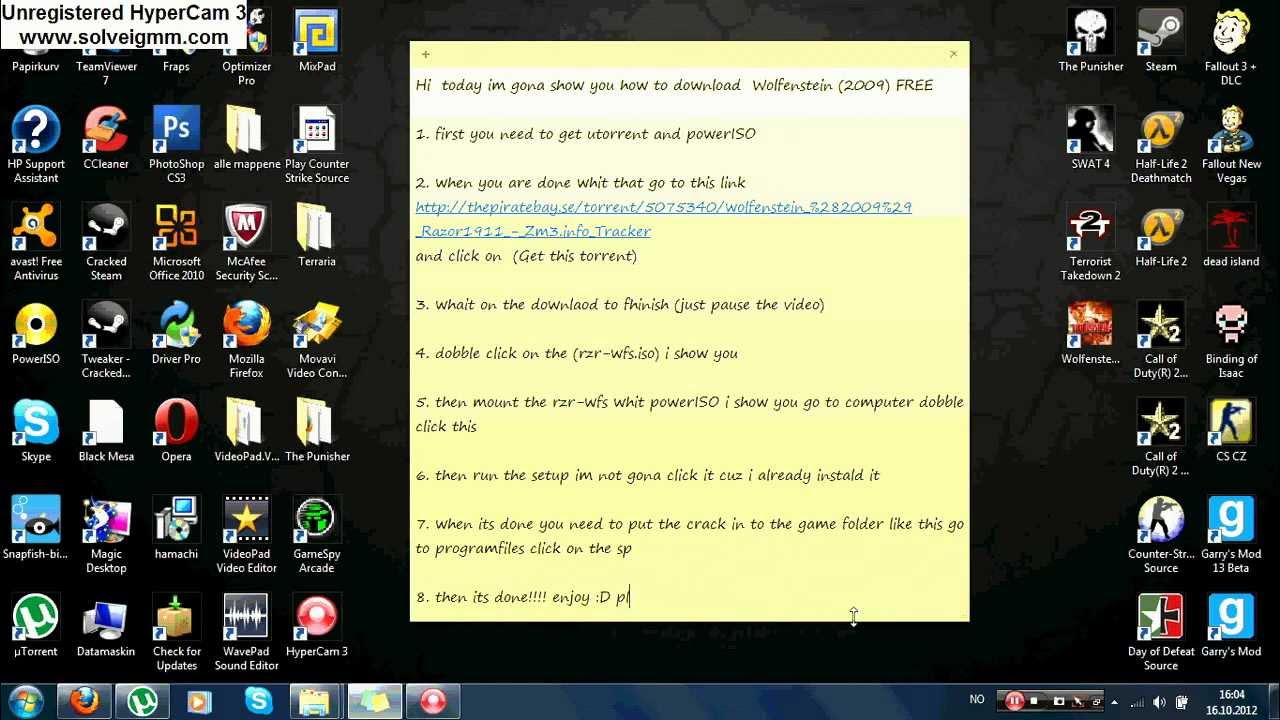Screen dimensions: 1280x720
Task: Switch to Firefox on the taskbar
Action: point(84,701)
